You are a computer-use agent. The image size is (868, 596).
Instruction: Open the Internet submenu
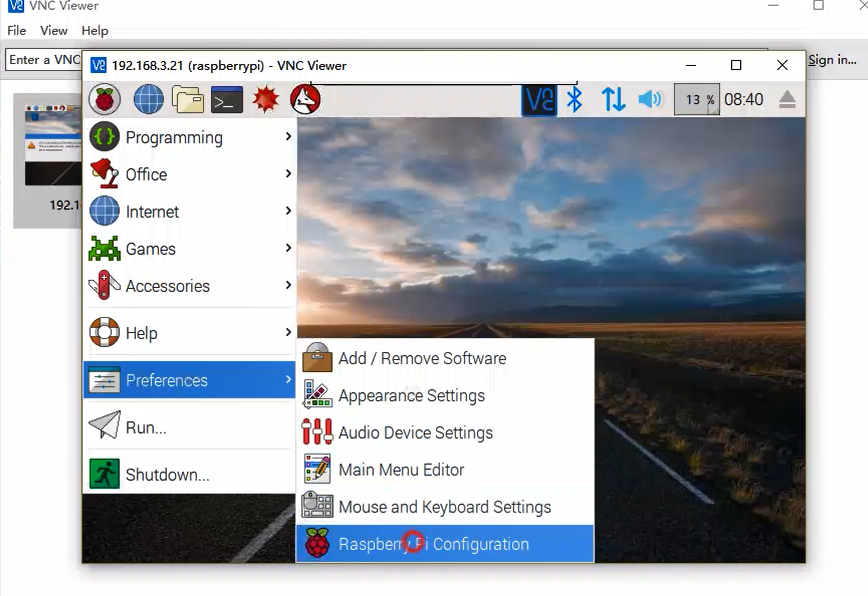tap(189, 211)
